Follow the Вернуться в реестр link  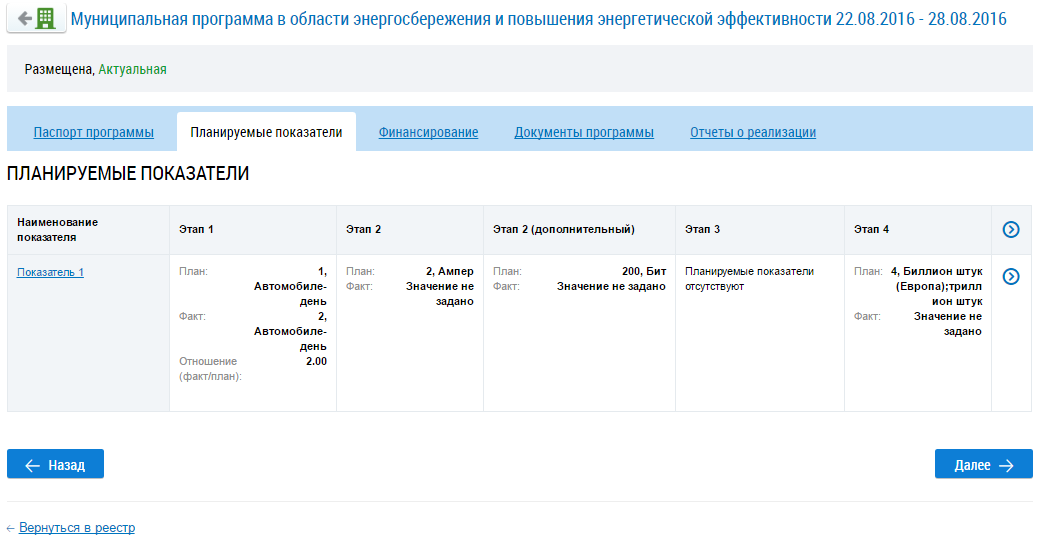(x=77, y=527)
